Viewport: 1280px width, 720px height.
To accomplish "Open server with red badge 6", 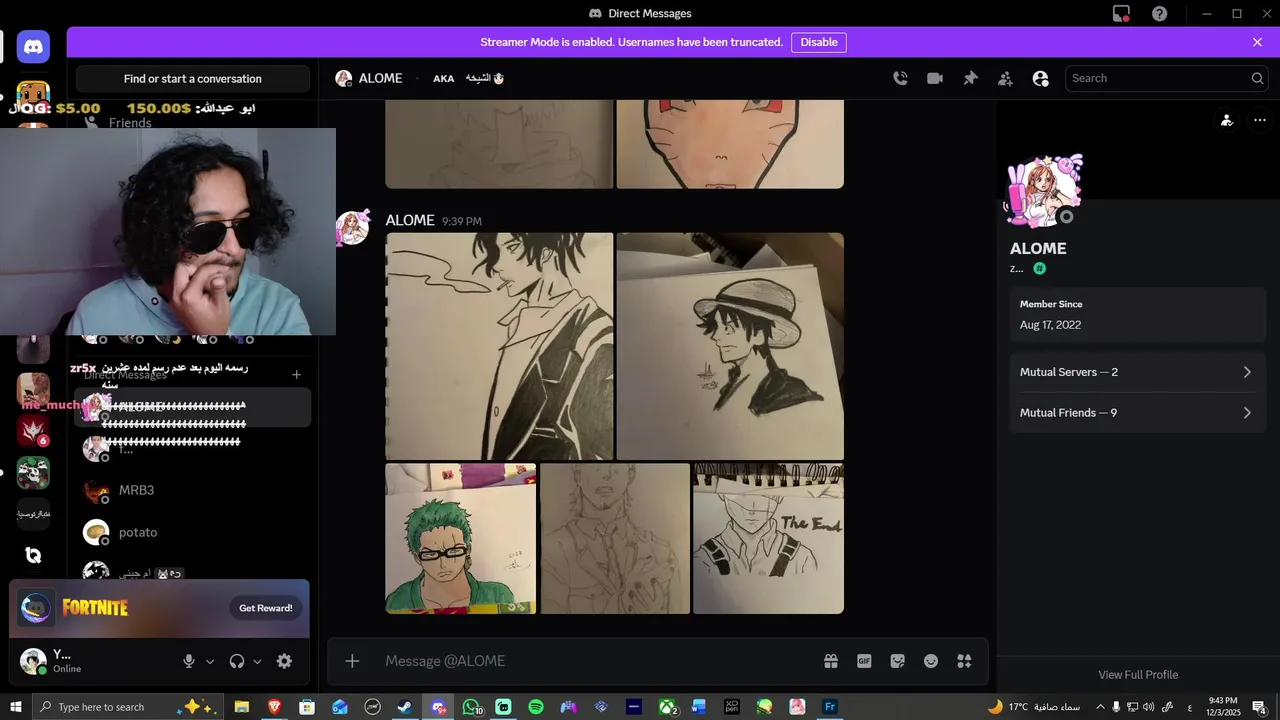I will pos(33,432).
